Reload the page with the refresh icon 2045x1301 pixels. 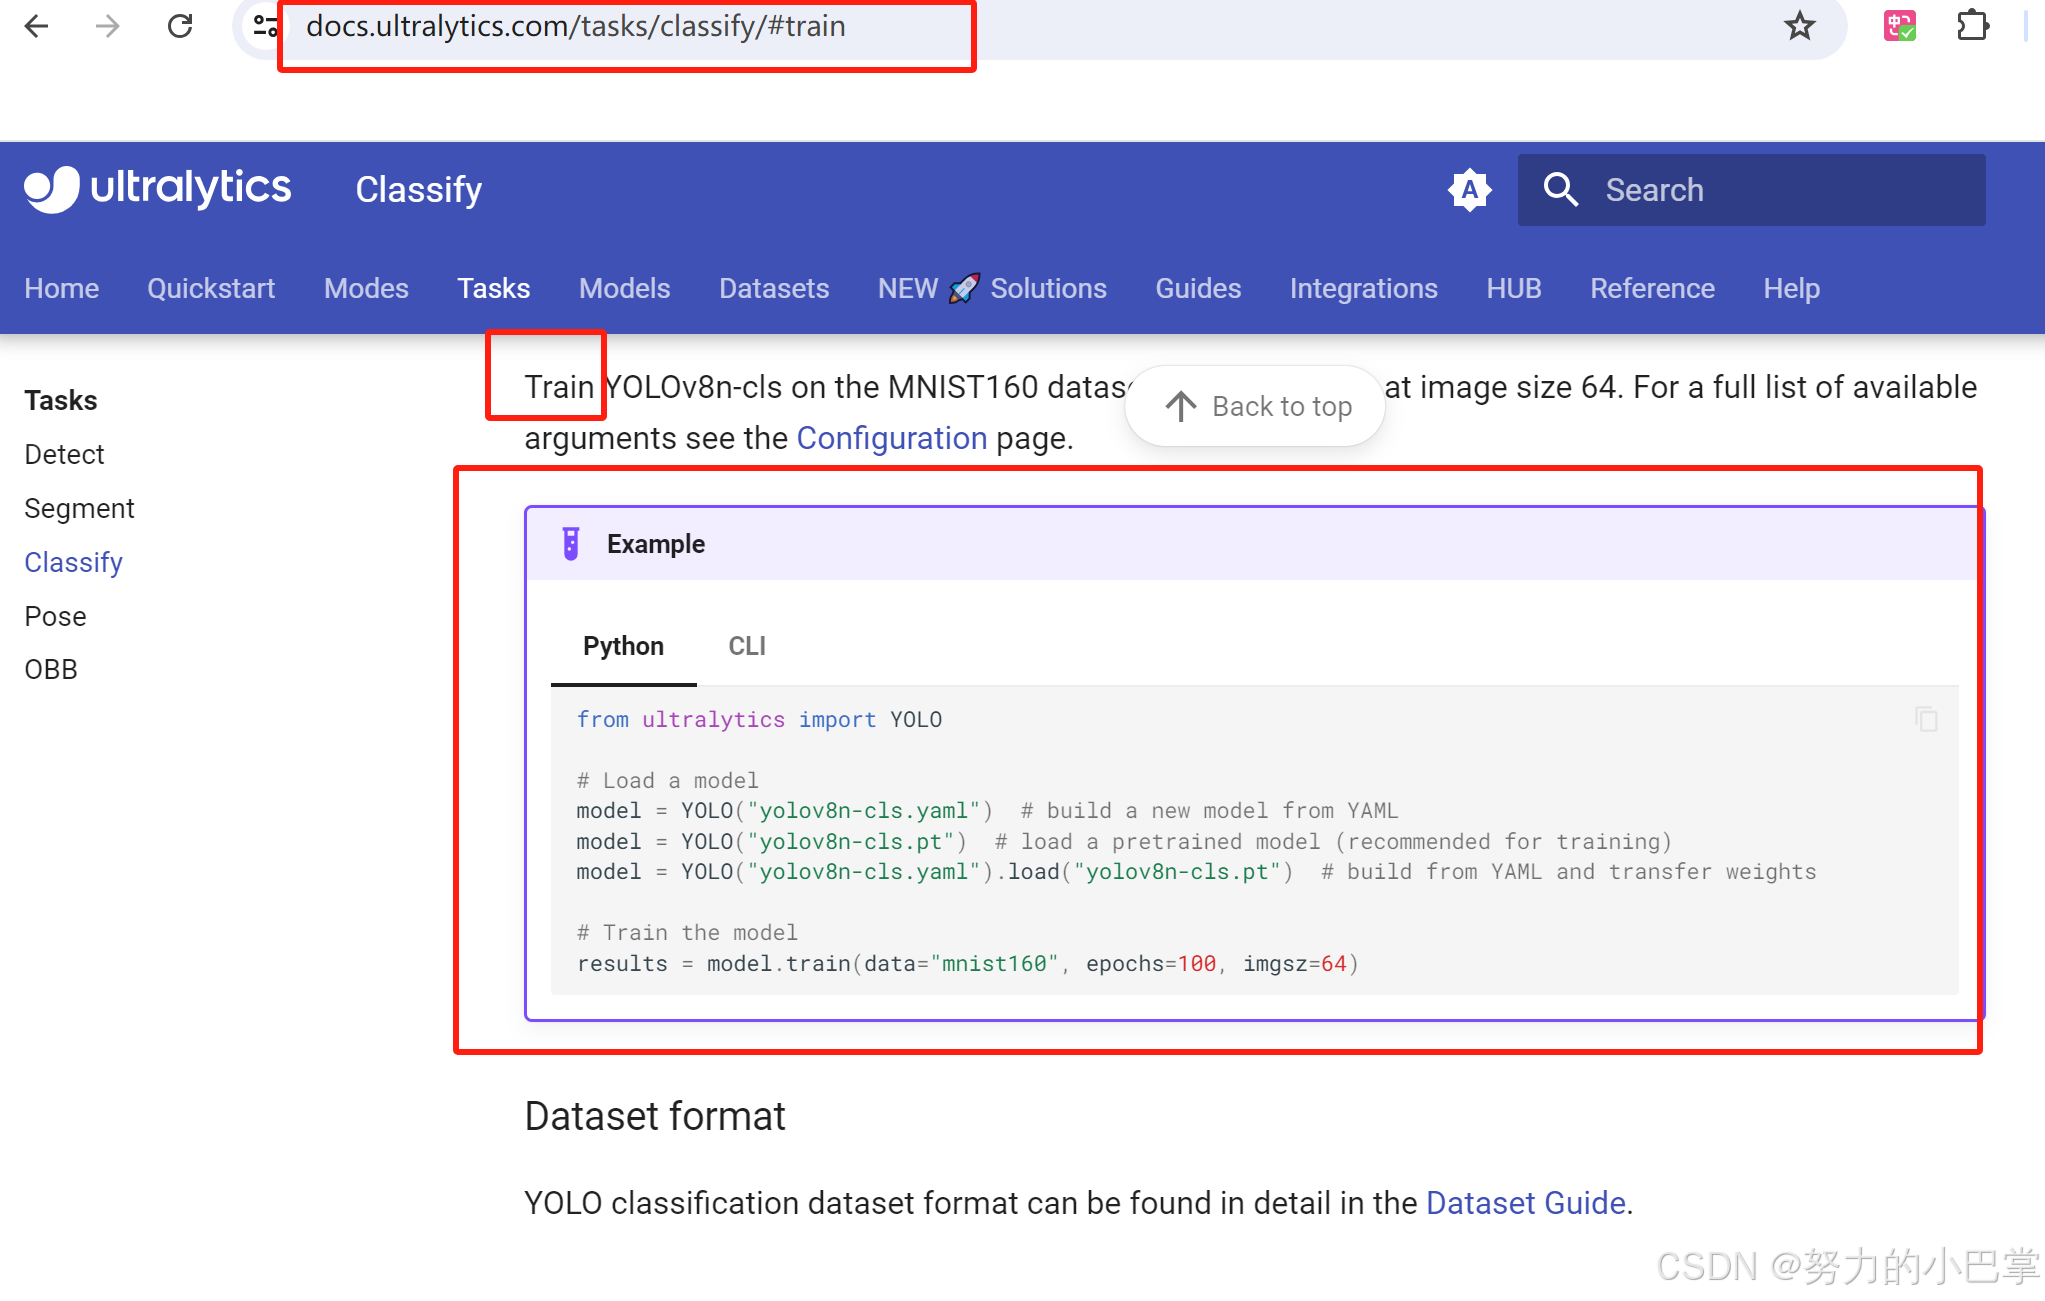(x=180, y=26)
